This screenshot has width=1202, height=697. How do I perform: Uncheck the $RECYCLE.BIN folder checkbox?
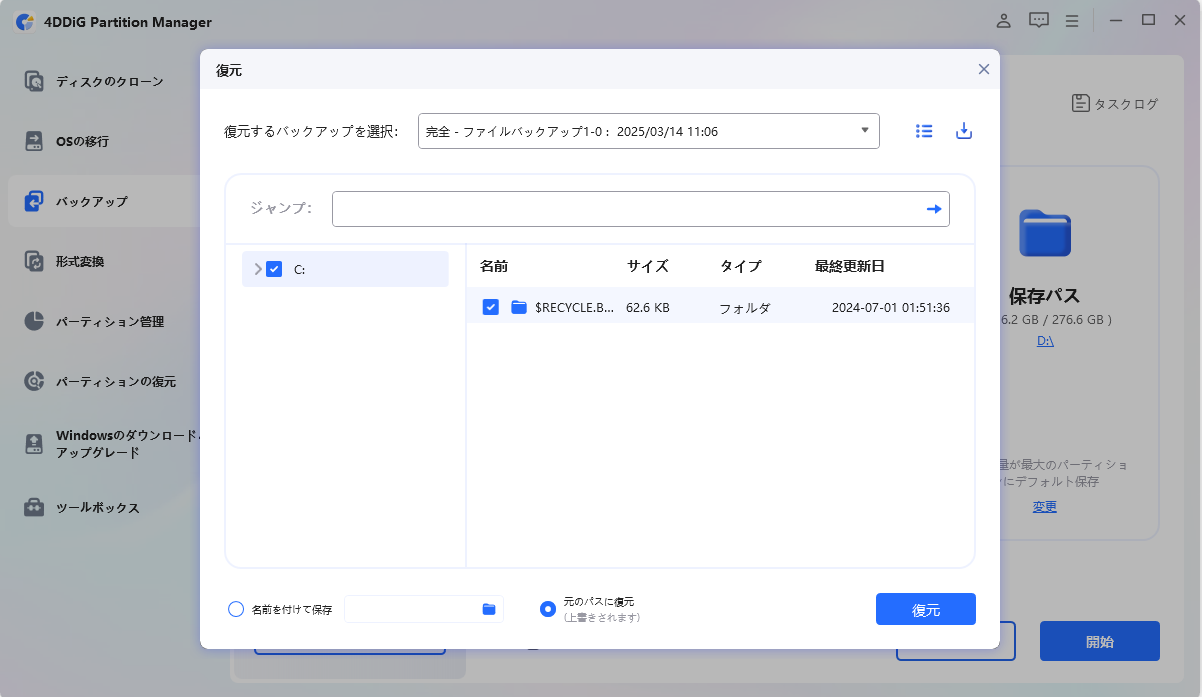pyautogui.click(x=491, y=307)
